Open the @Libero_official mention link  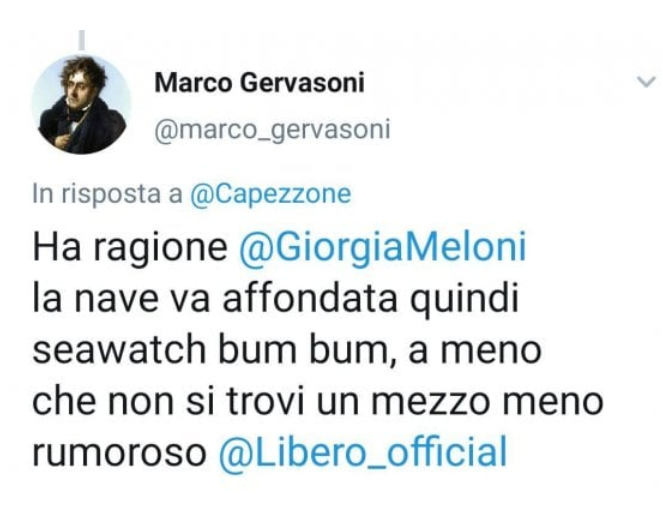pyautogui.click(x=363, y=452)
